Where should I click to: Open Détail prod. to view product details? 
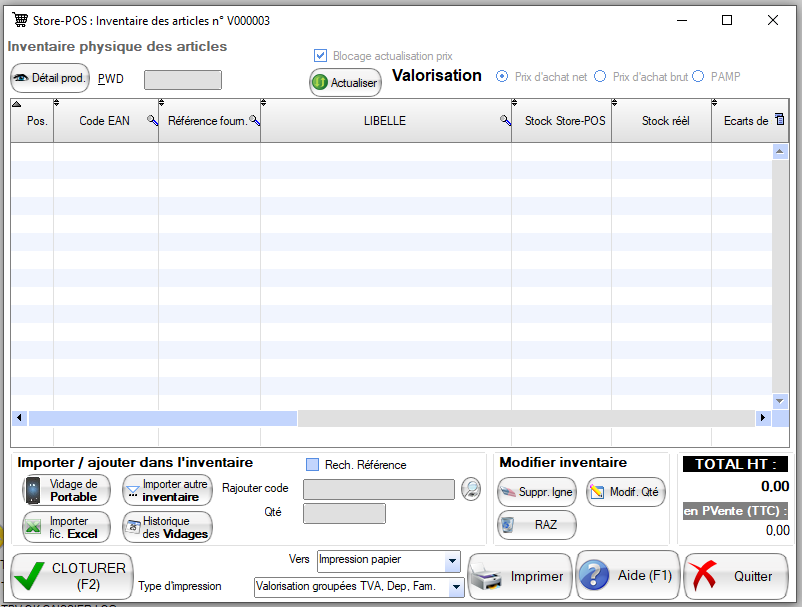click(x=49, y=78)
